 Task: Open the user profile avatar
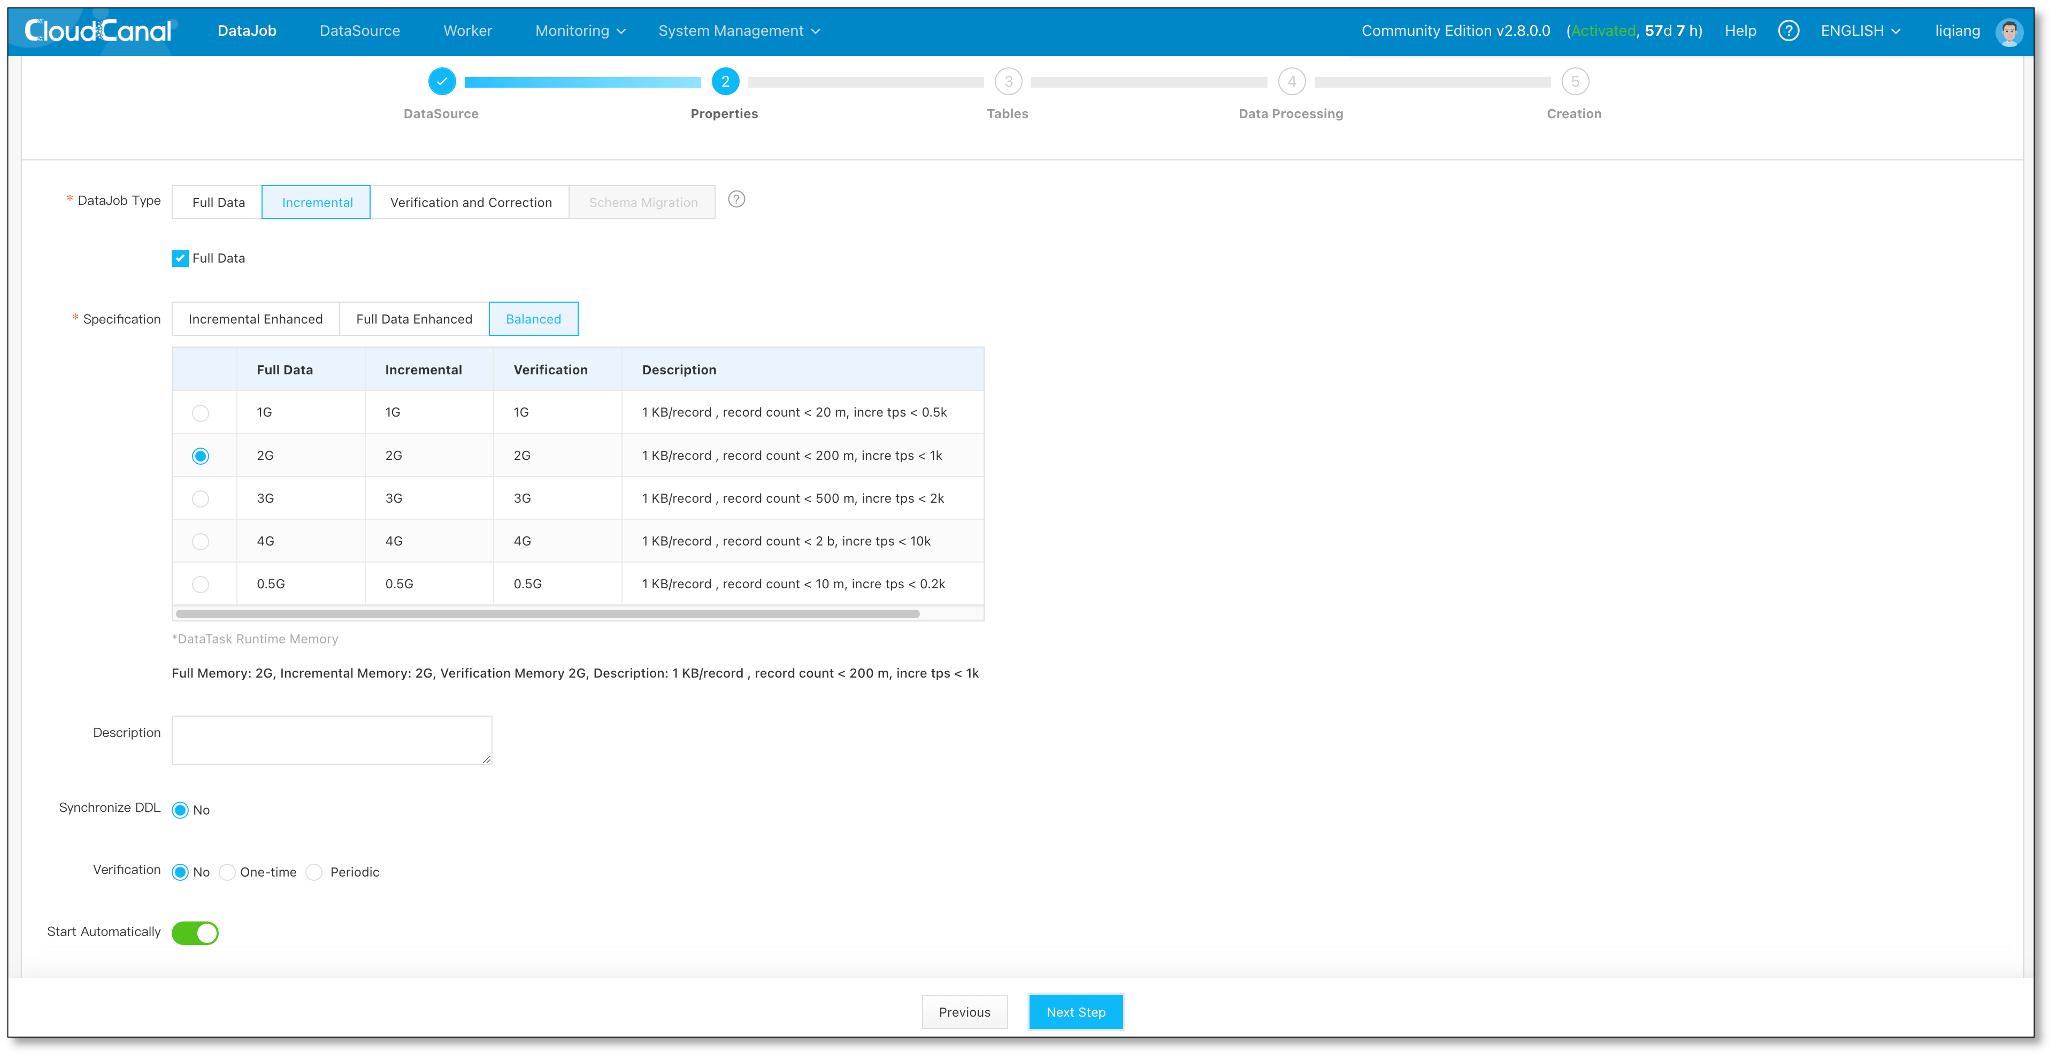pyautogui.click(x=2010, y=31)
